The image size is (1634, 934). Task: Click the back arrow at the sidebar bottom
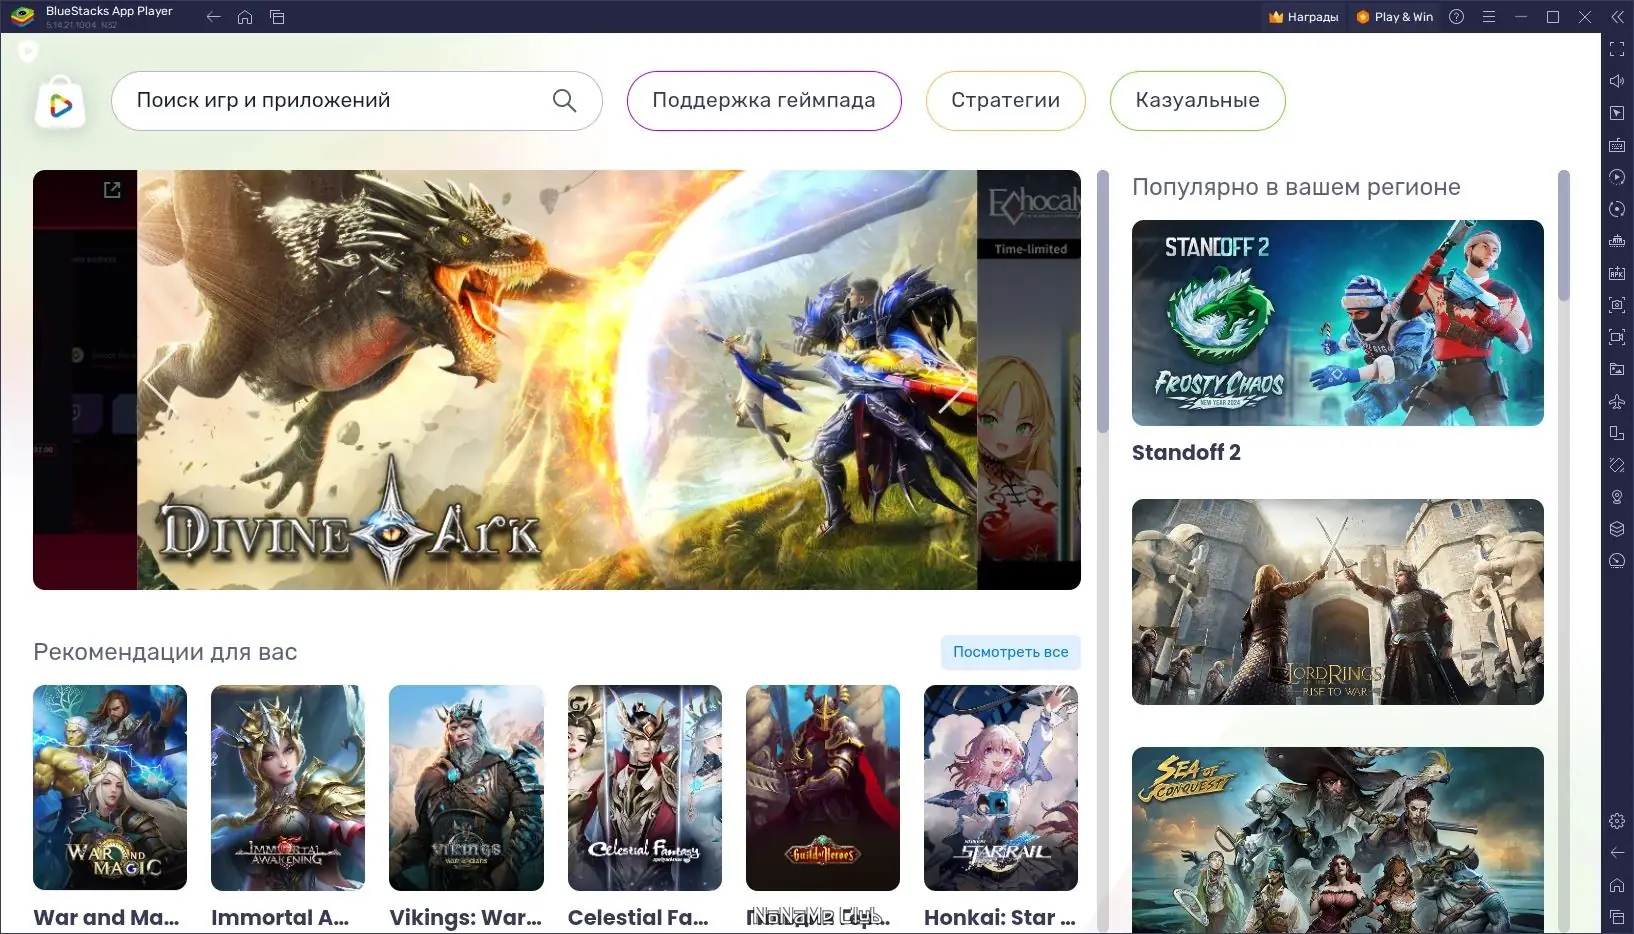click(1617, 853)
